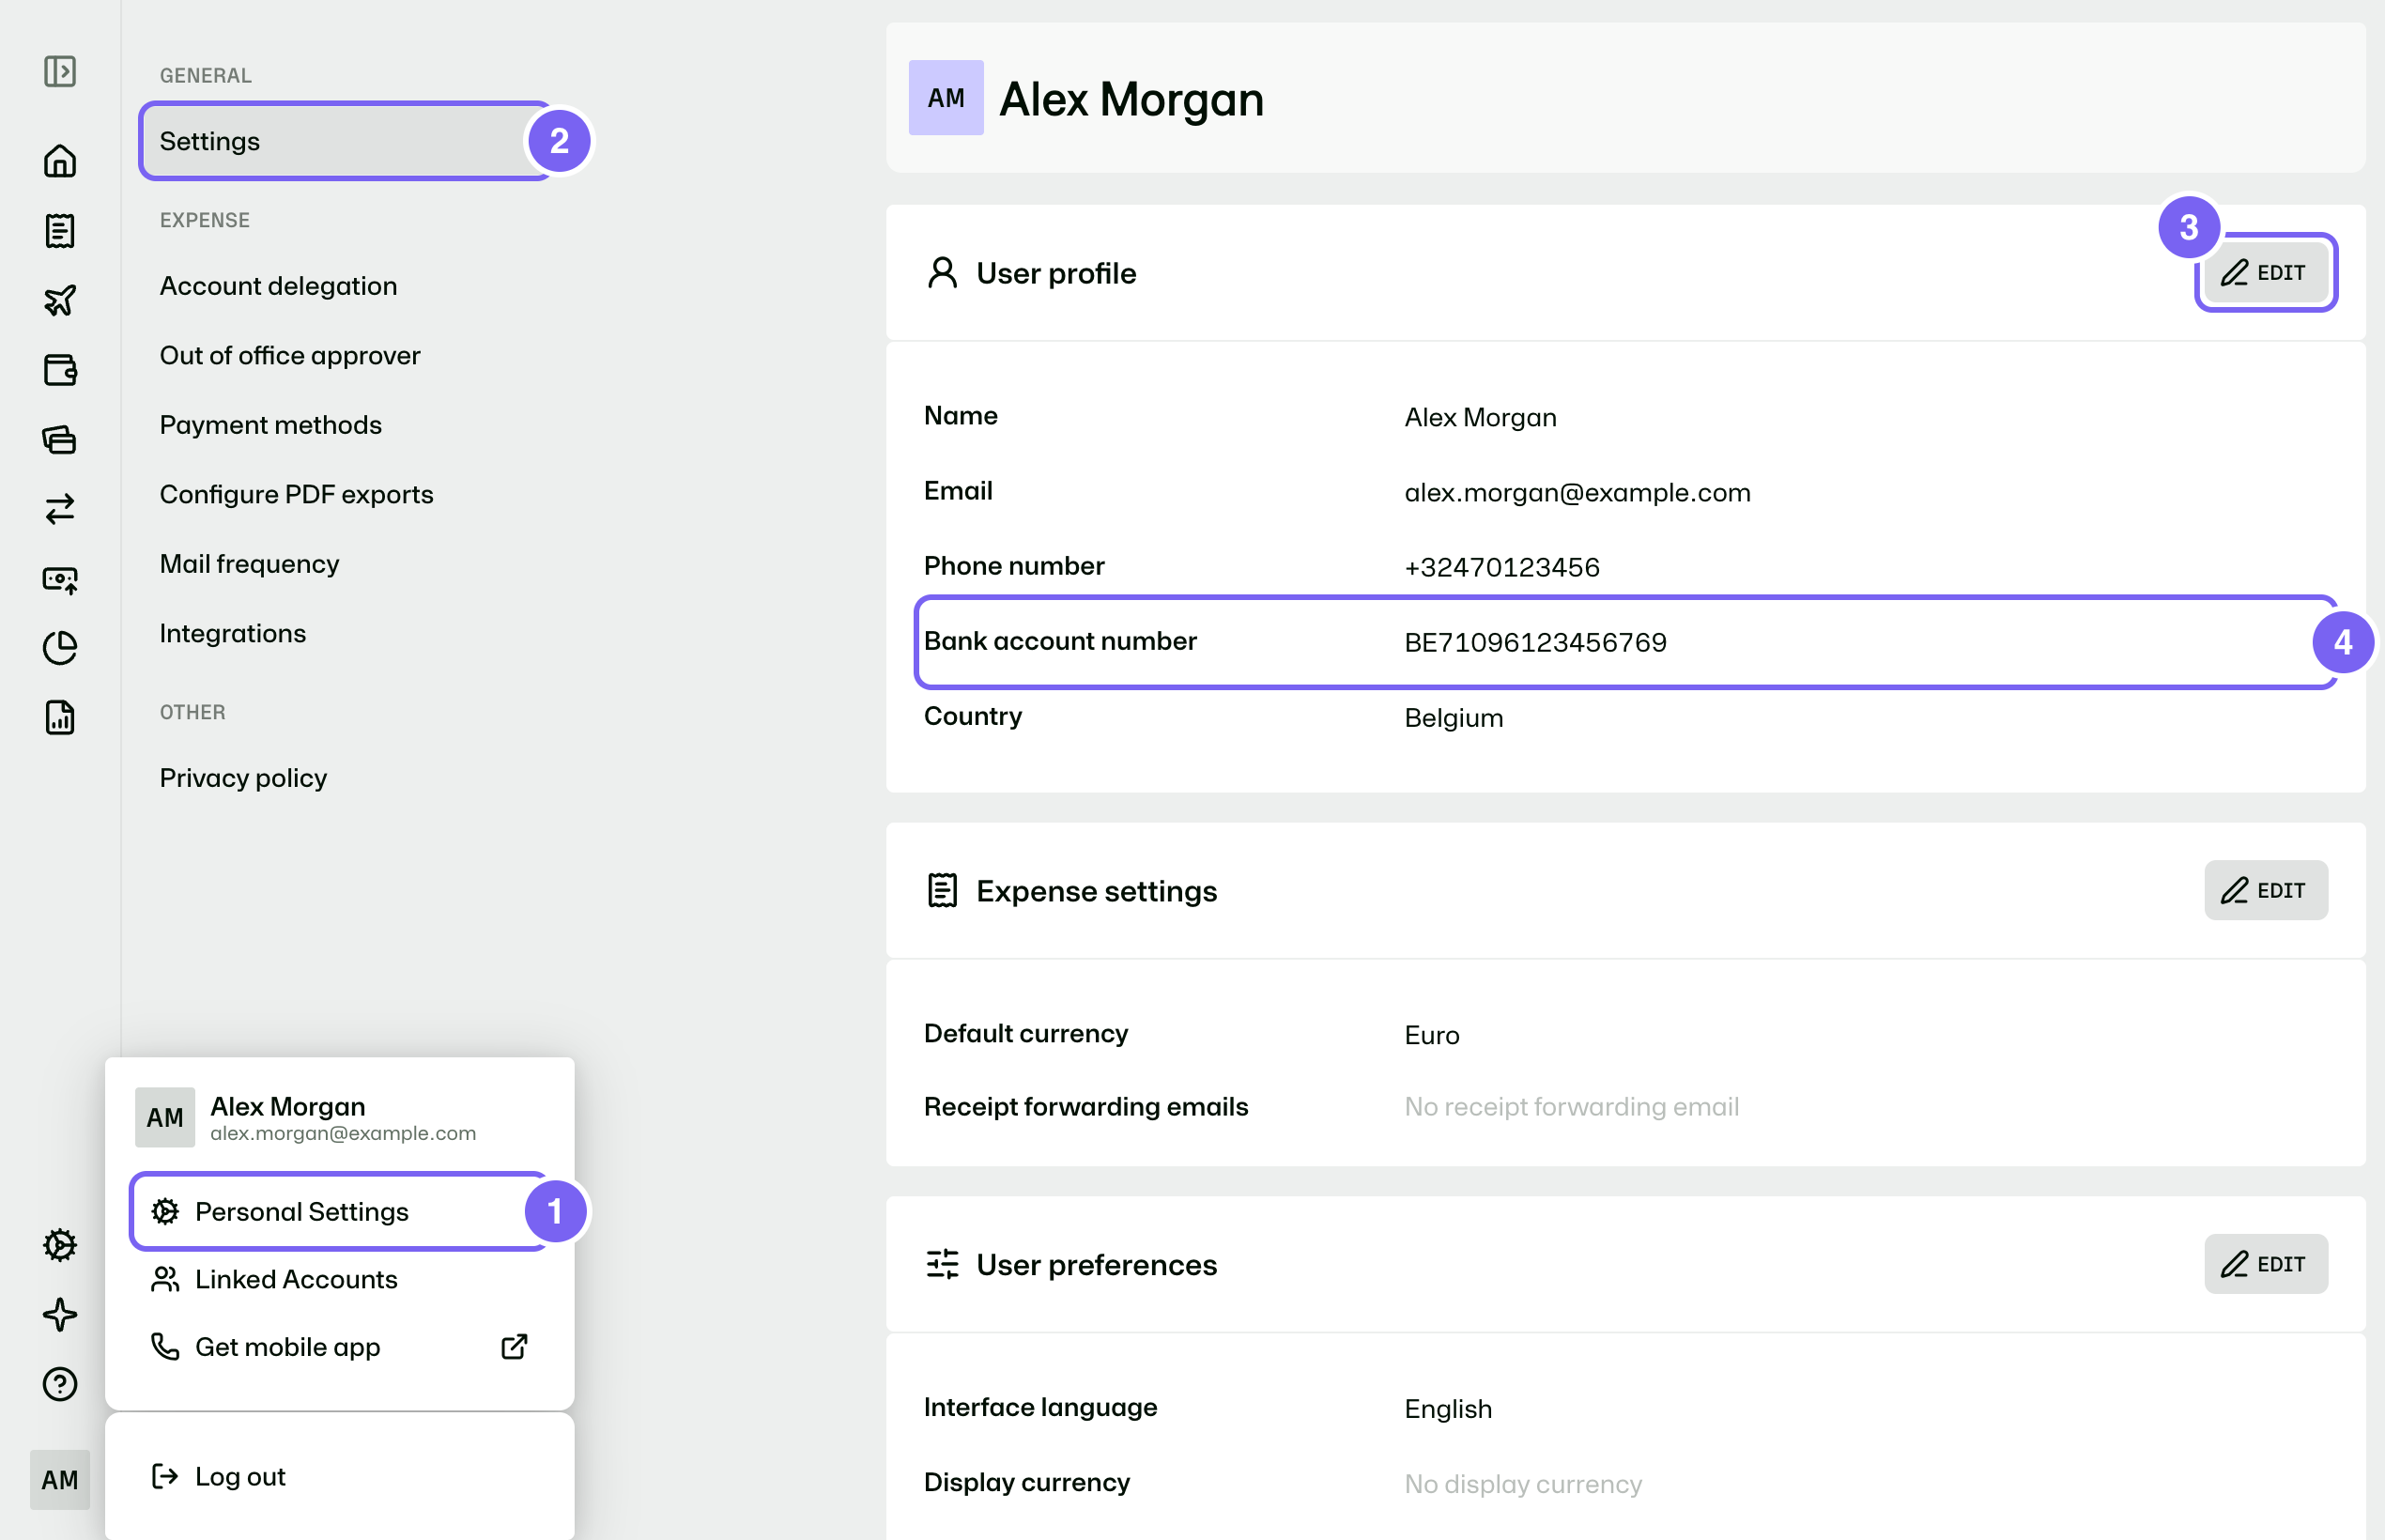
Task: Click the AM avatar at sidebar bottom
Action: tap(60, 1480)
